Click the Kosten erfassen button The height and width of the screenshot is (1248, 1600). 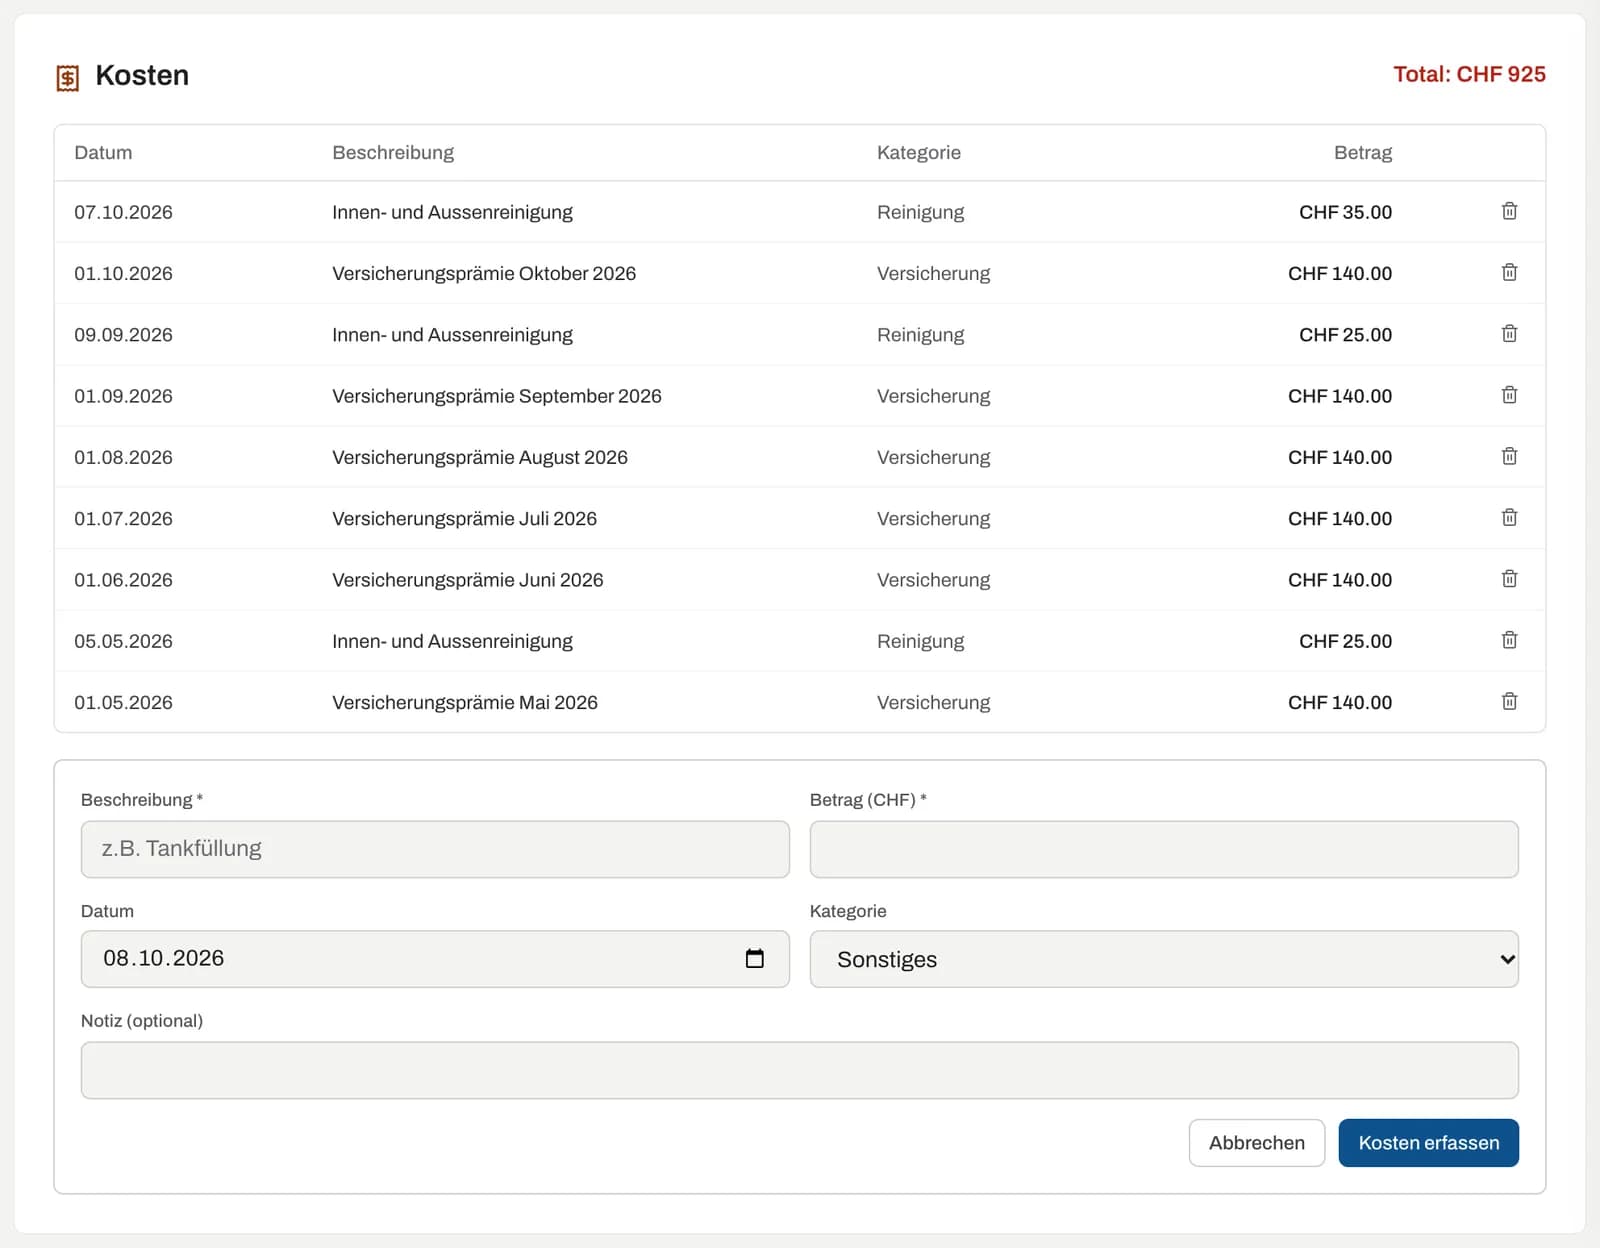[1428, 1143]
